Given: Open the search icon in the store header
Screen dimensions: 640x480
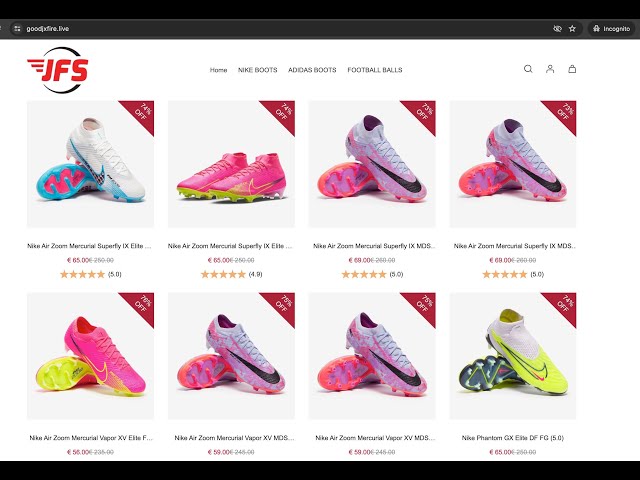Looking at the screenshot, I should tap(528, 69).
